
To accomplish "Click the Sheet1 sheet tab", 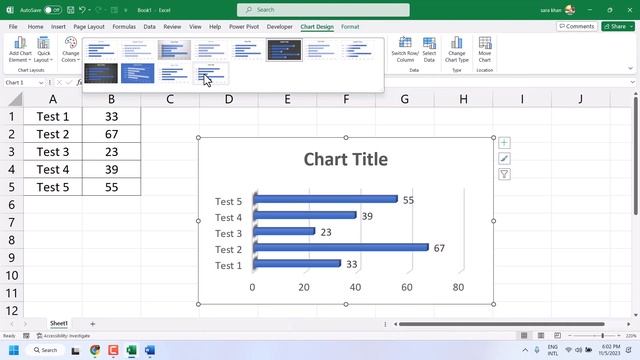I will click(59, 323).
